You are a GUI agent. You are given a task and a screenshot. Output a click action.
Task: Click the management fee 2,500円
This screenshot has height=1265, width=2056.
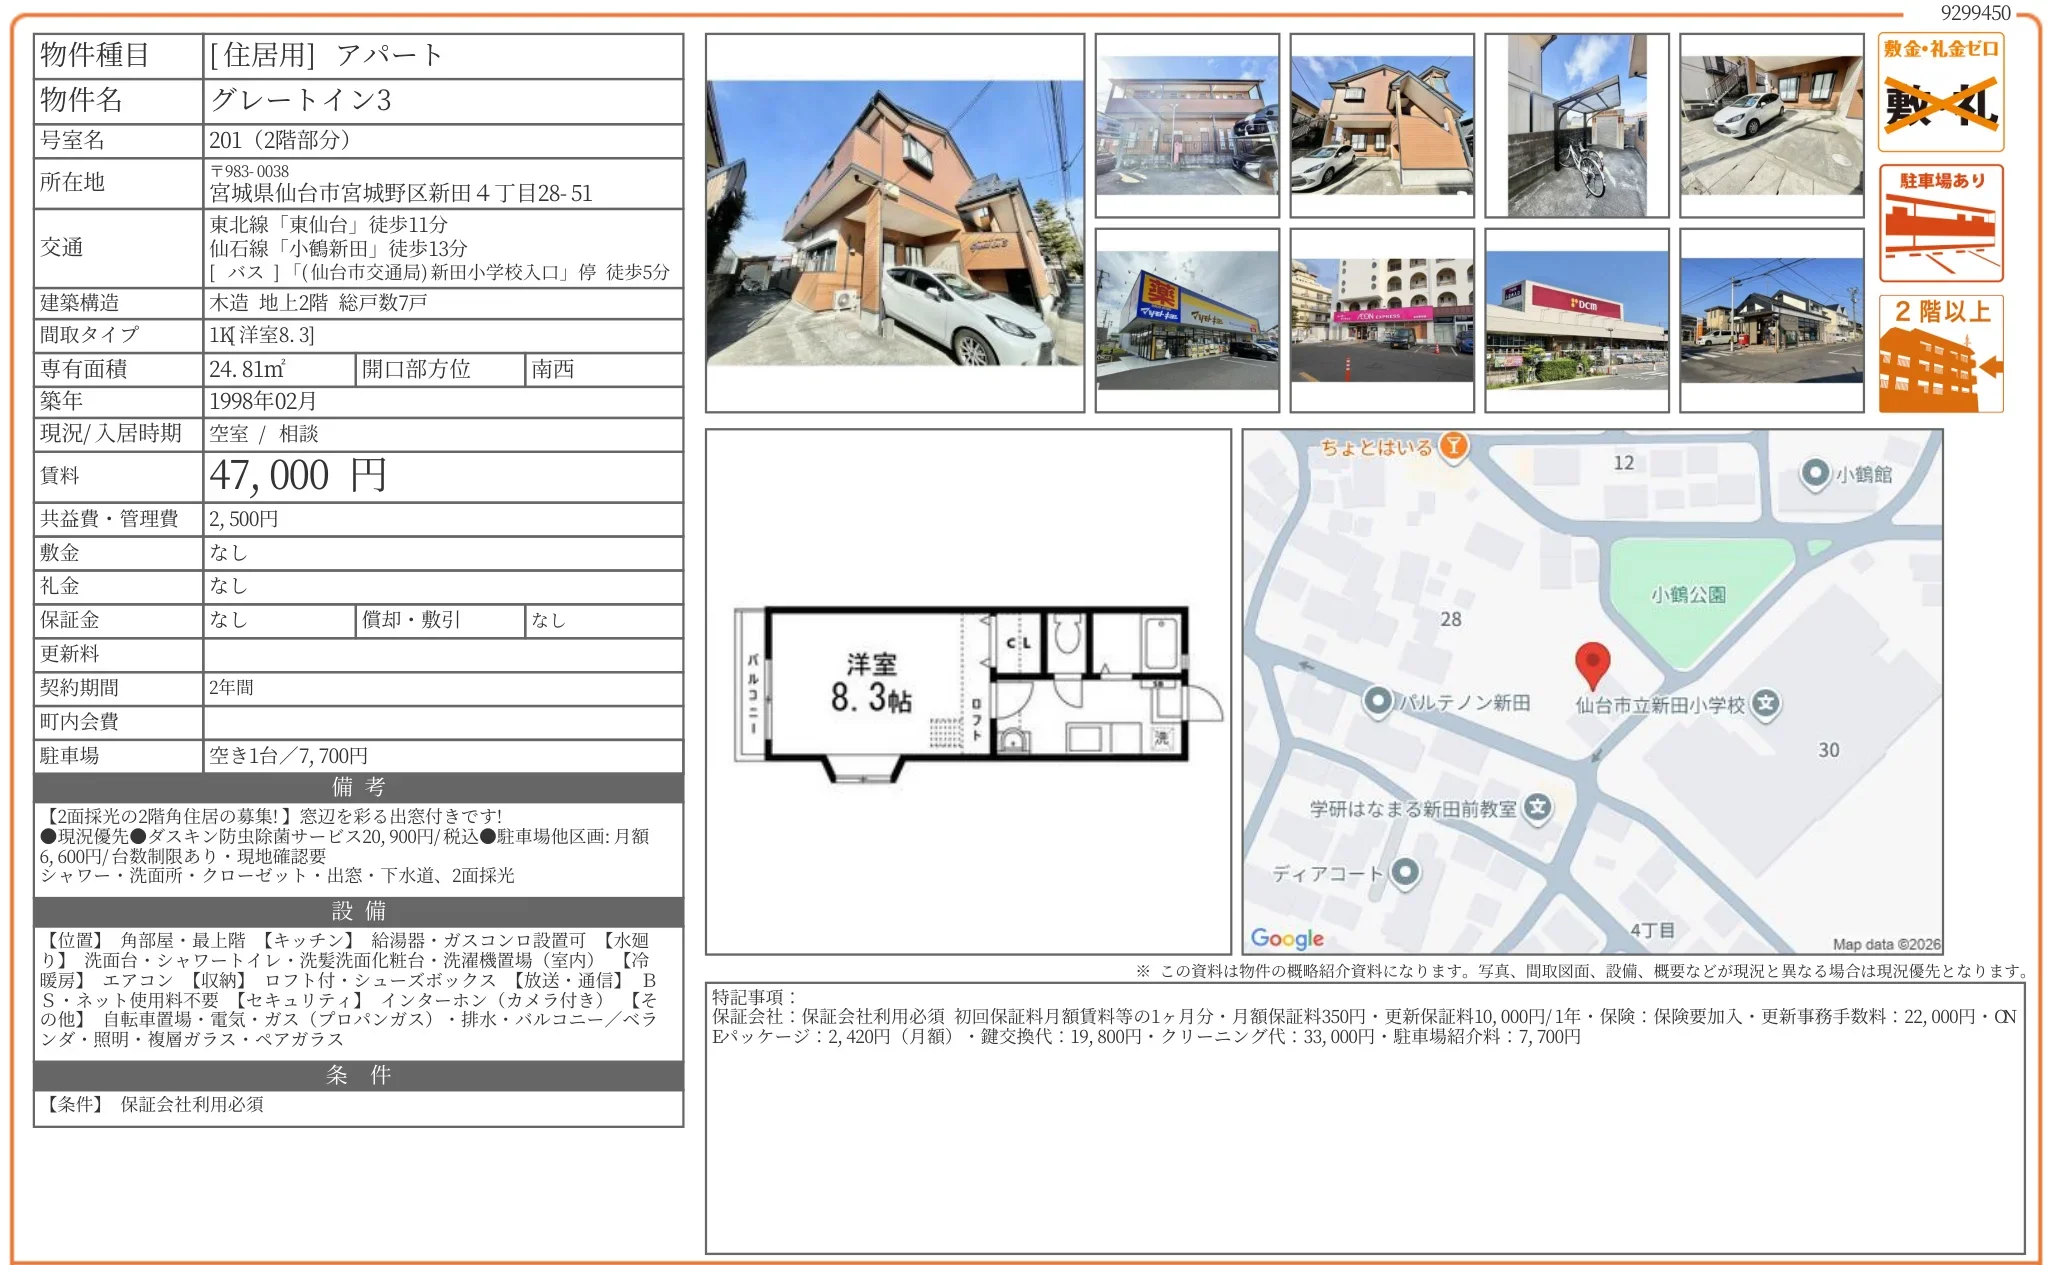click(244, 519)
